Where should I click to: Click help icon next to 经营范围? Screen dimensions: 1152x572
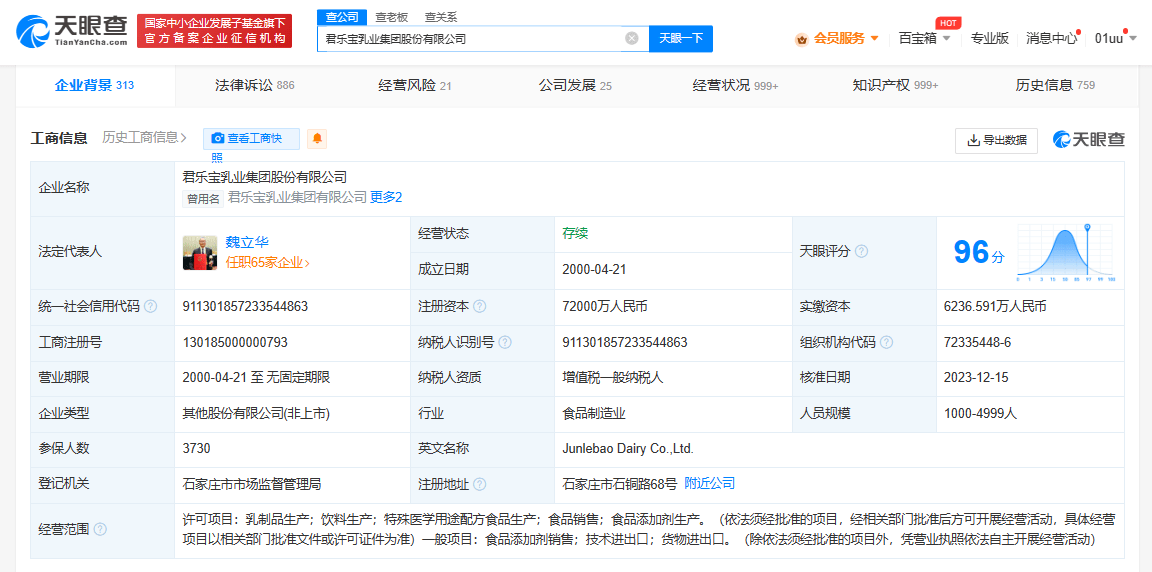point(100,529)
